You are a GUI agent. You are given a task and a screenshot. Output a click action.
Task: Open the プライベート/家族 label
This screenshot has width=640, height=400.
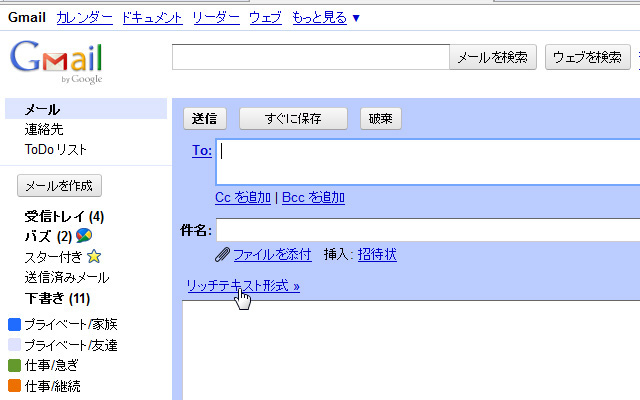pyautogui.click(x=71, y=324)
